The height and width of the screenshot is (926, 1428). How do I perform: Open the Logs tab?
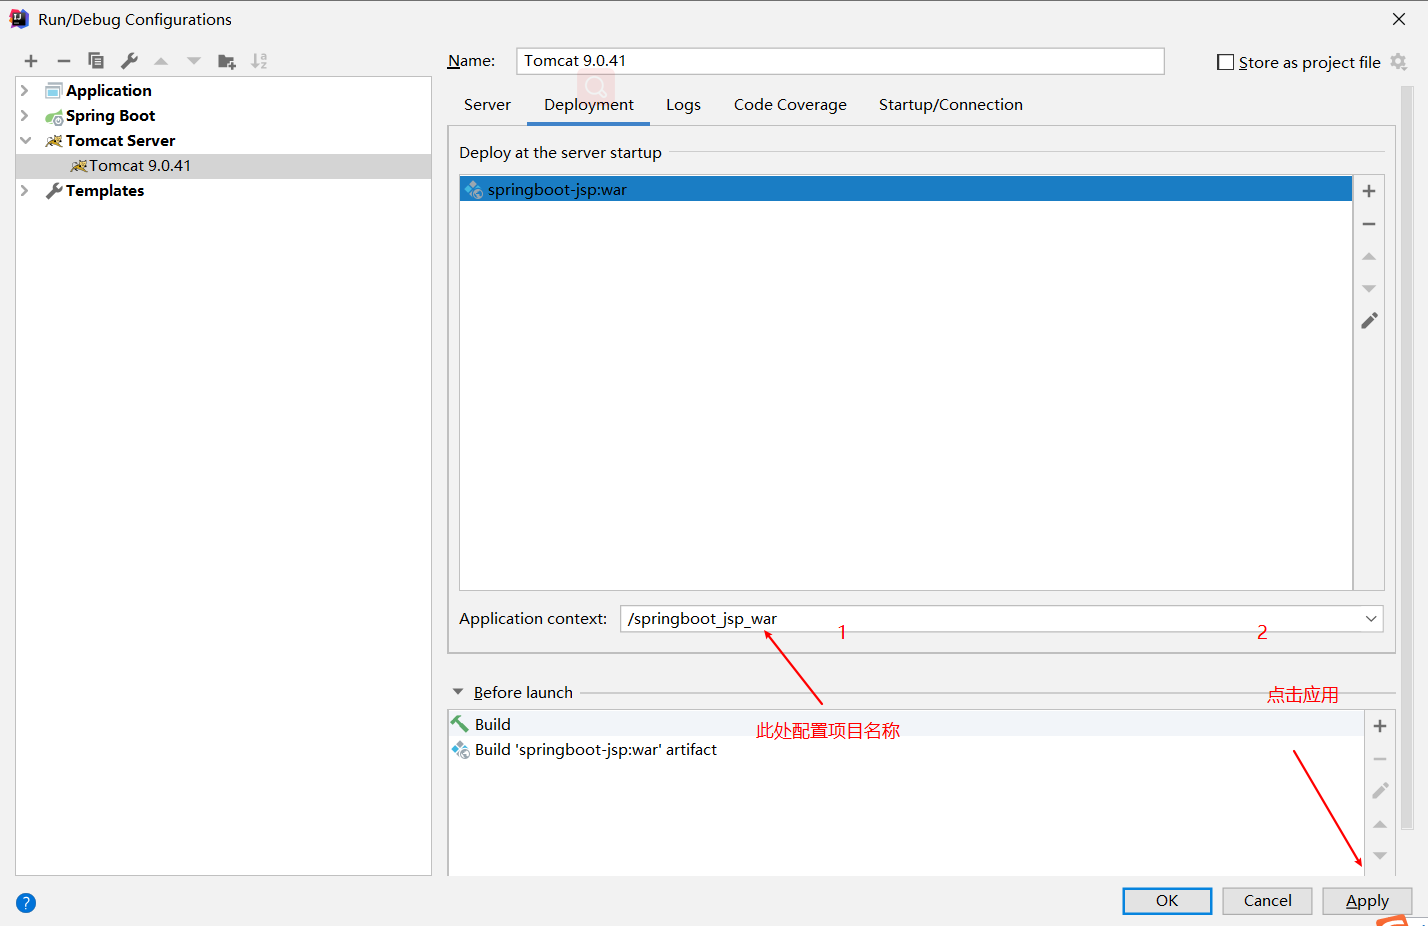click(683, 105)
